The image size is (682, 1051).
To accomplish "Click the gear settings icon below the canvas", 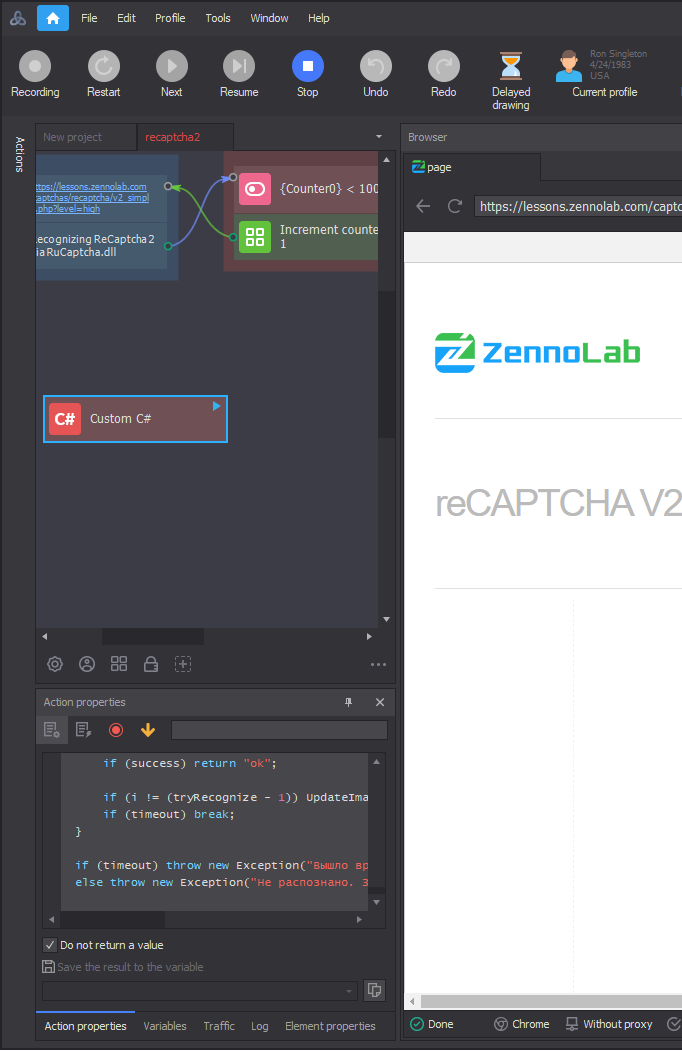I will click(55, 664).
